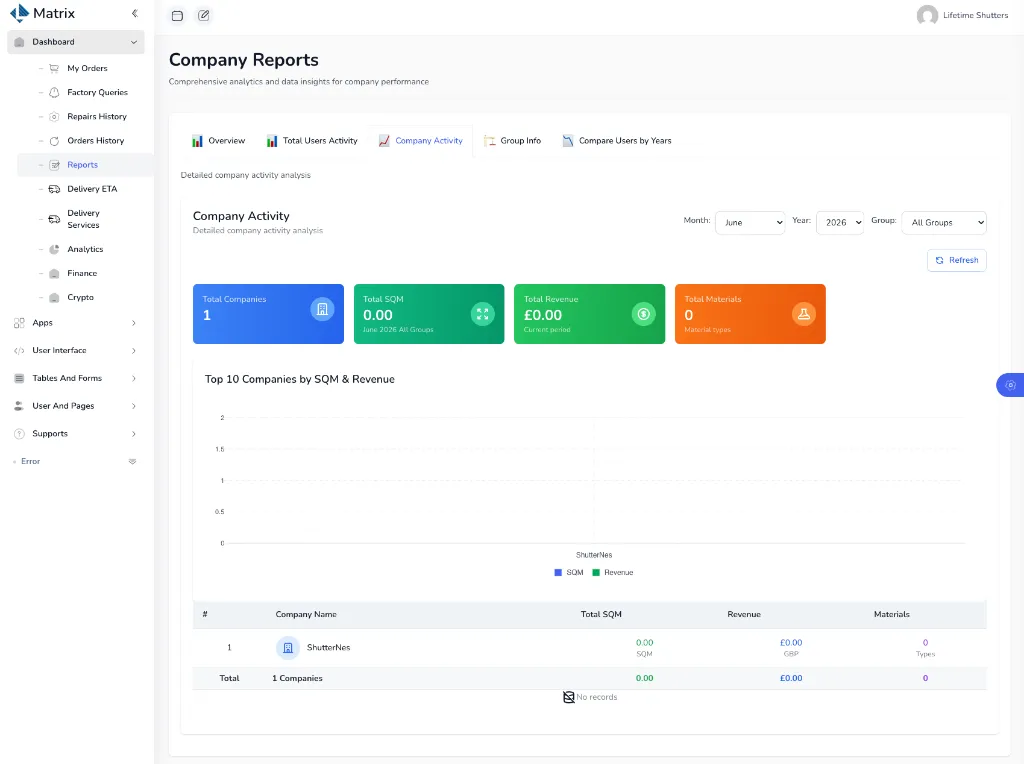Click the Analytics pie chart icon
The width and height of the screenshot is (1024, 764).
point(54,249)
